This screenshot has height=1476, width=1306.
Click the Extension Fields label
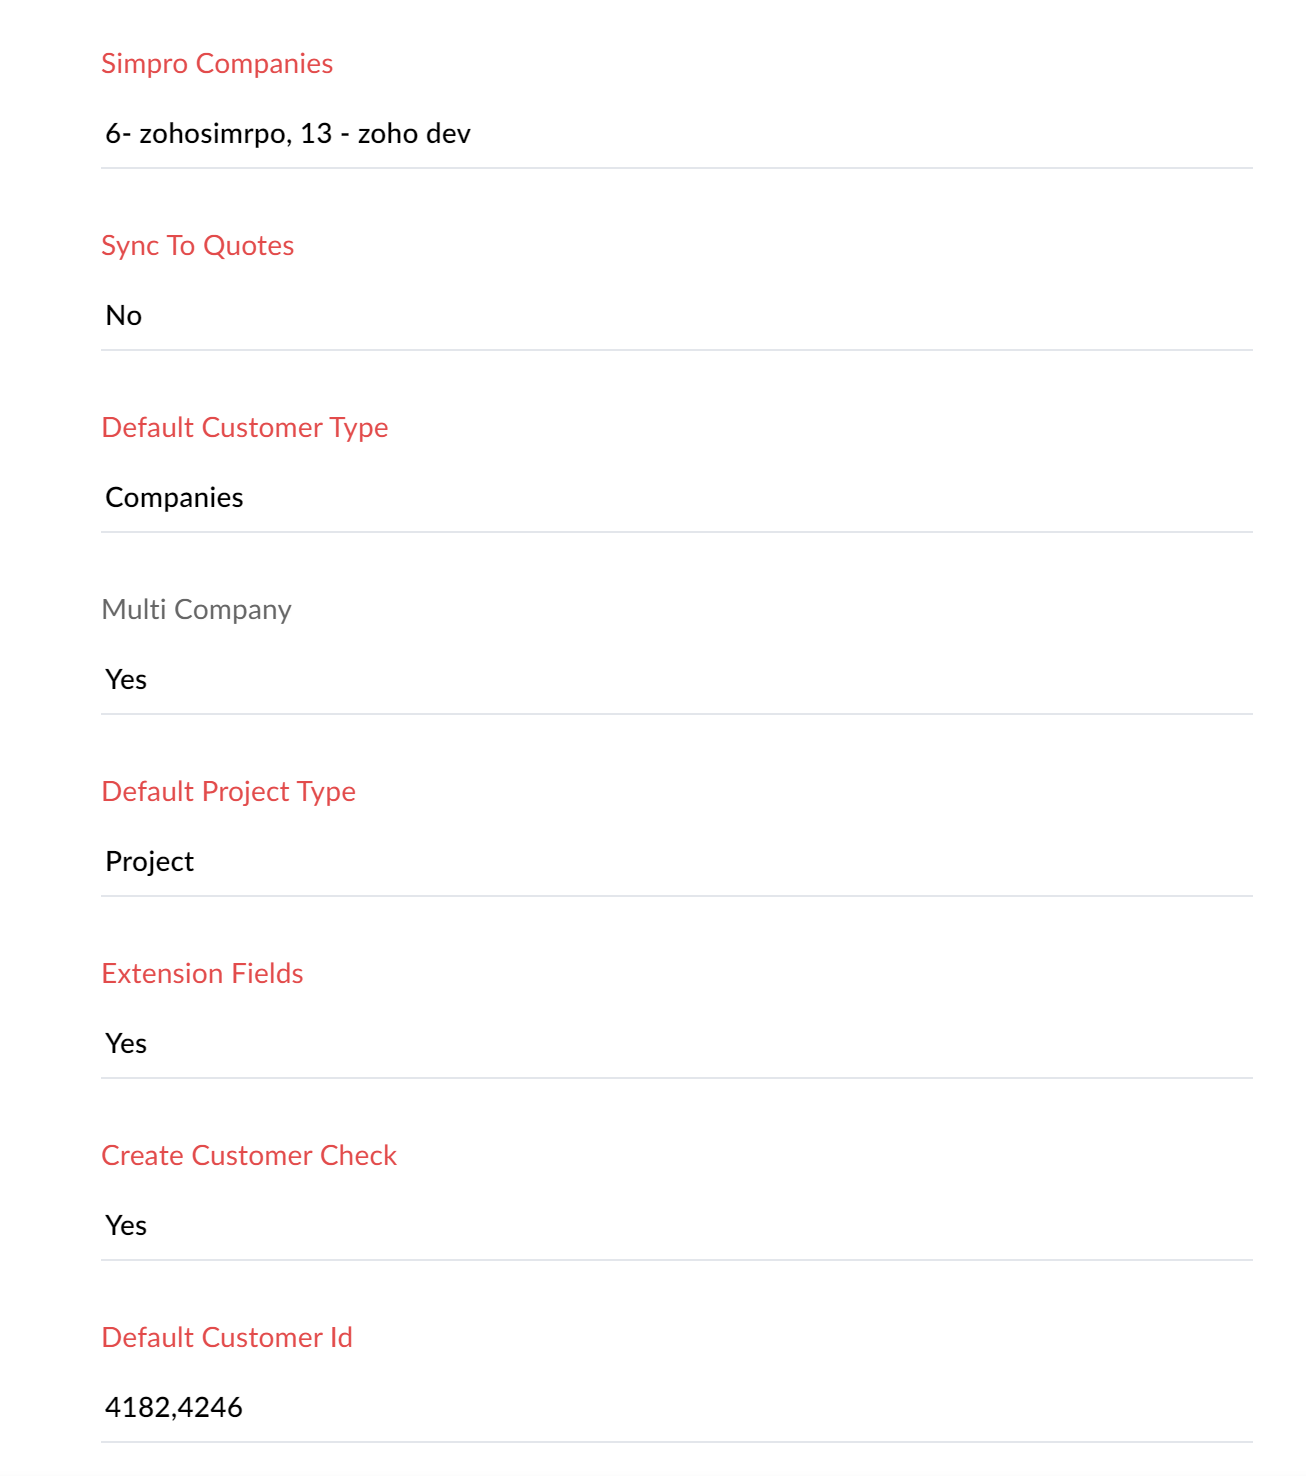[202, 974]
